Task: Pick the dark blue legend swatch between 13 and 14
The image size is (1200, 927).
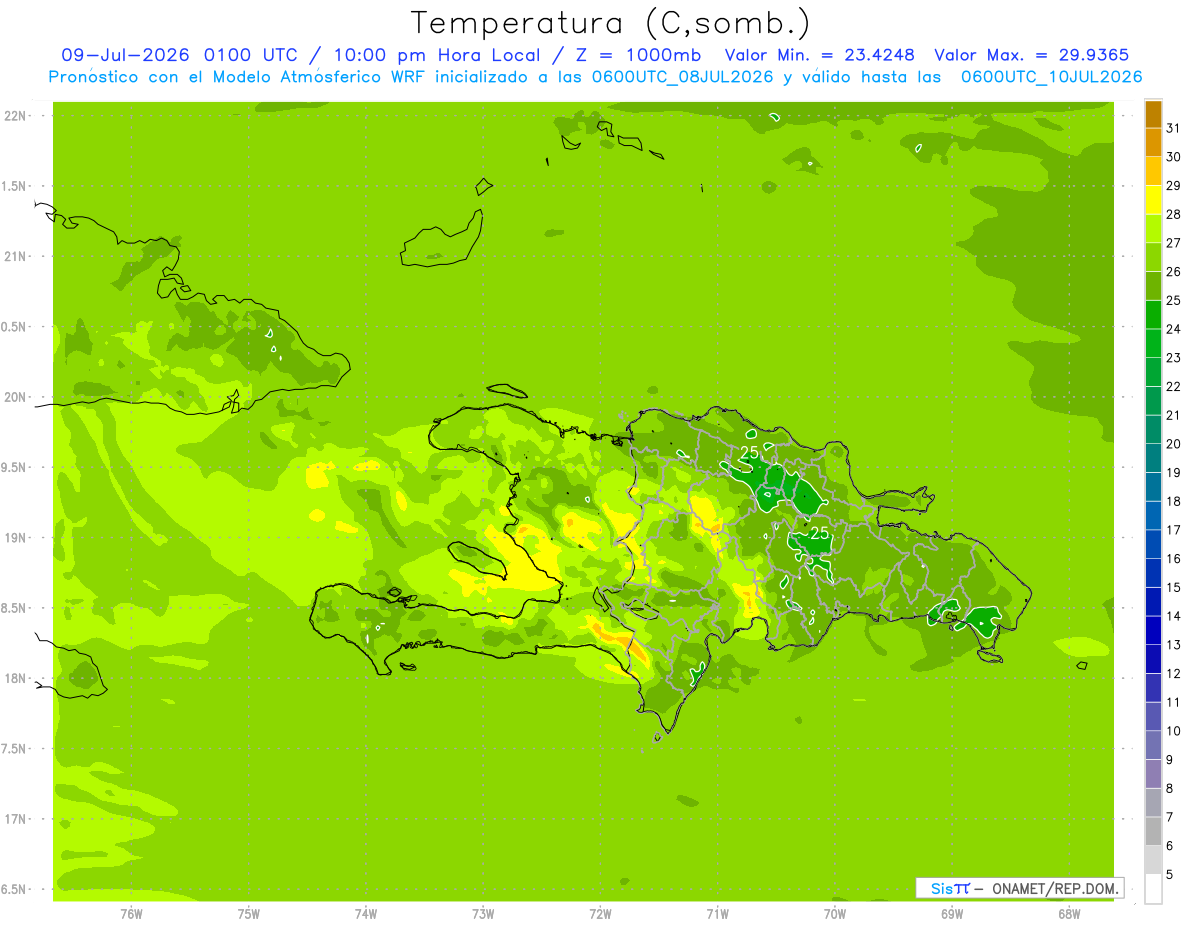Action: coord(1153,630)
